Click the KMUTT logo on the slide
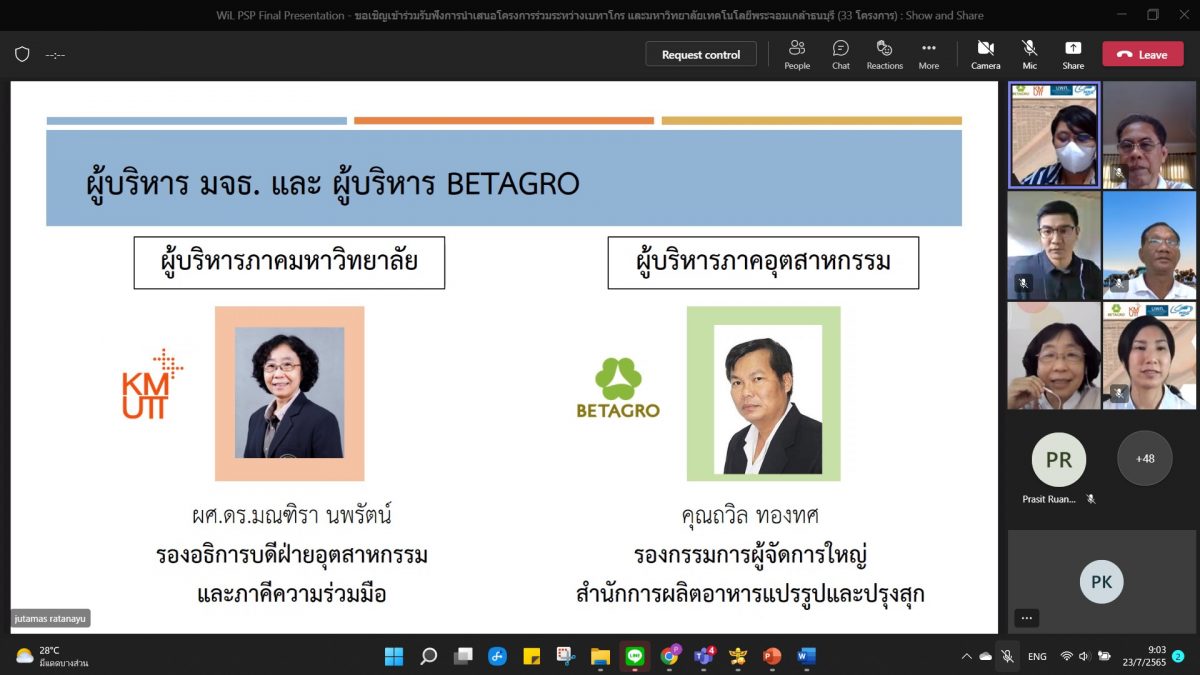This screenshot has height=675, width=1200. (x=152, y=383)
